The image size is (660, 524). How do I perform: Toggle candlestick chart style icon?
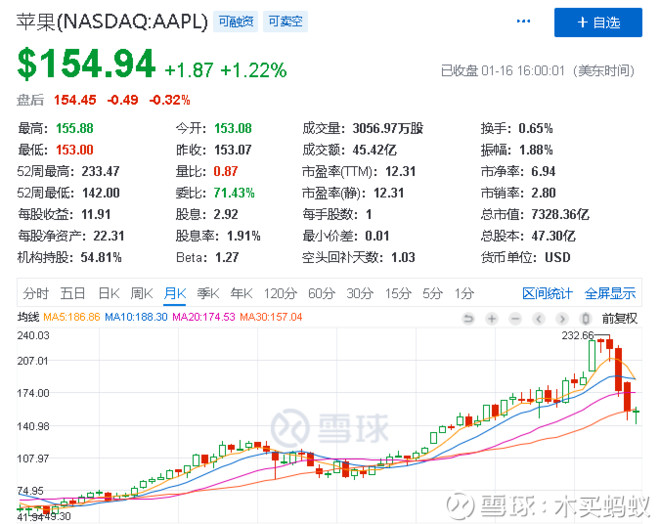coord(585,319)
